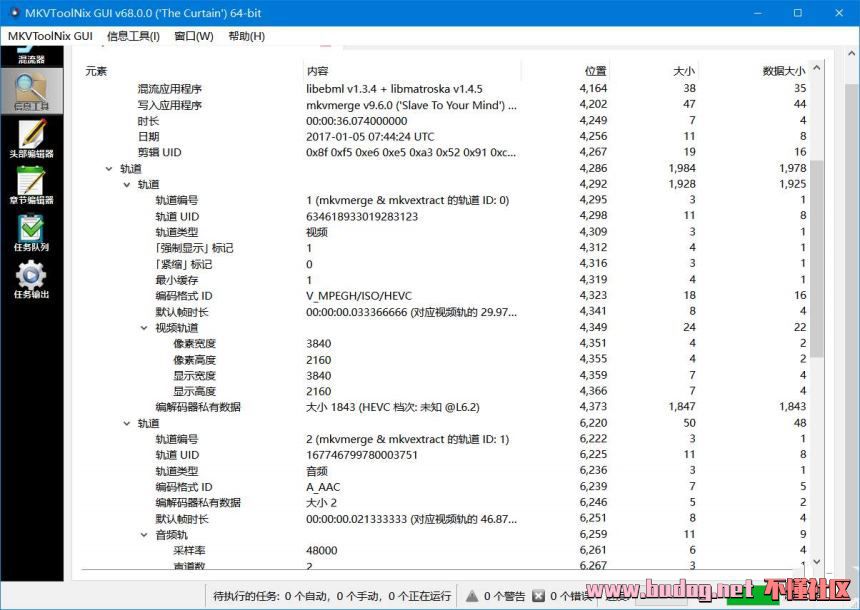Select the 信息工具 info tool icon
The width and height of the screenshot is (860, 610).
[x=31, y=91]
